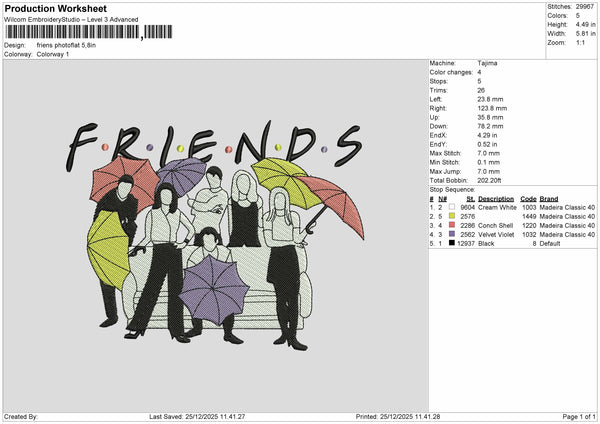Click the Color changes label
This screenshot has width=600, height=424.
pos(451,72)
